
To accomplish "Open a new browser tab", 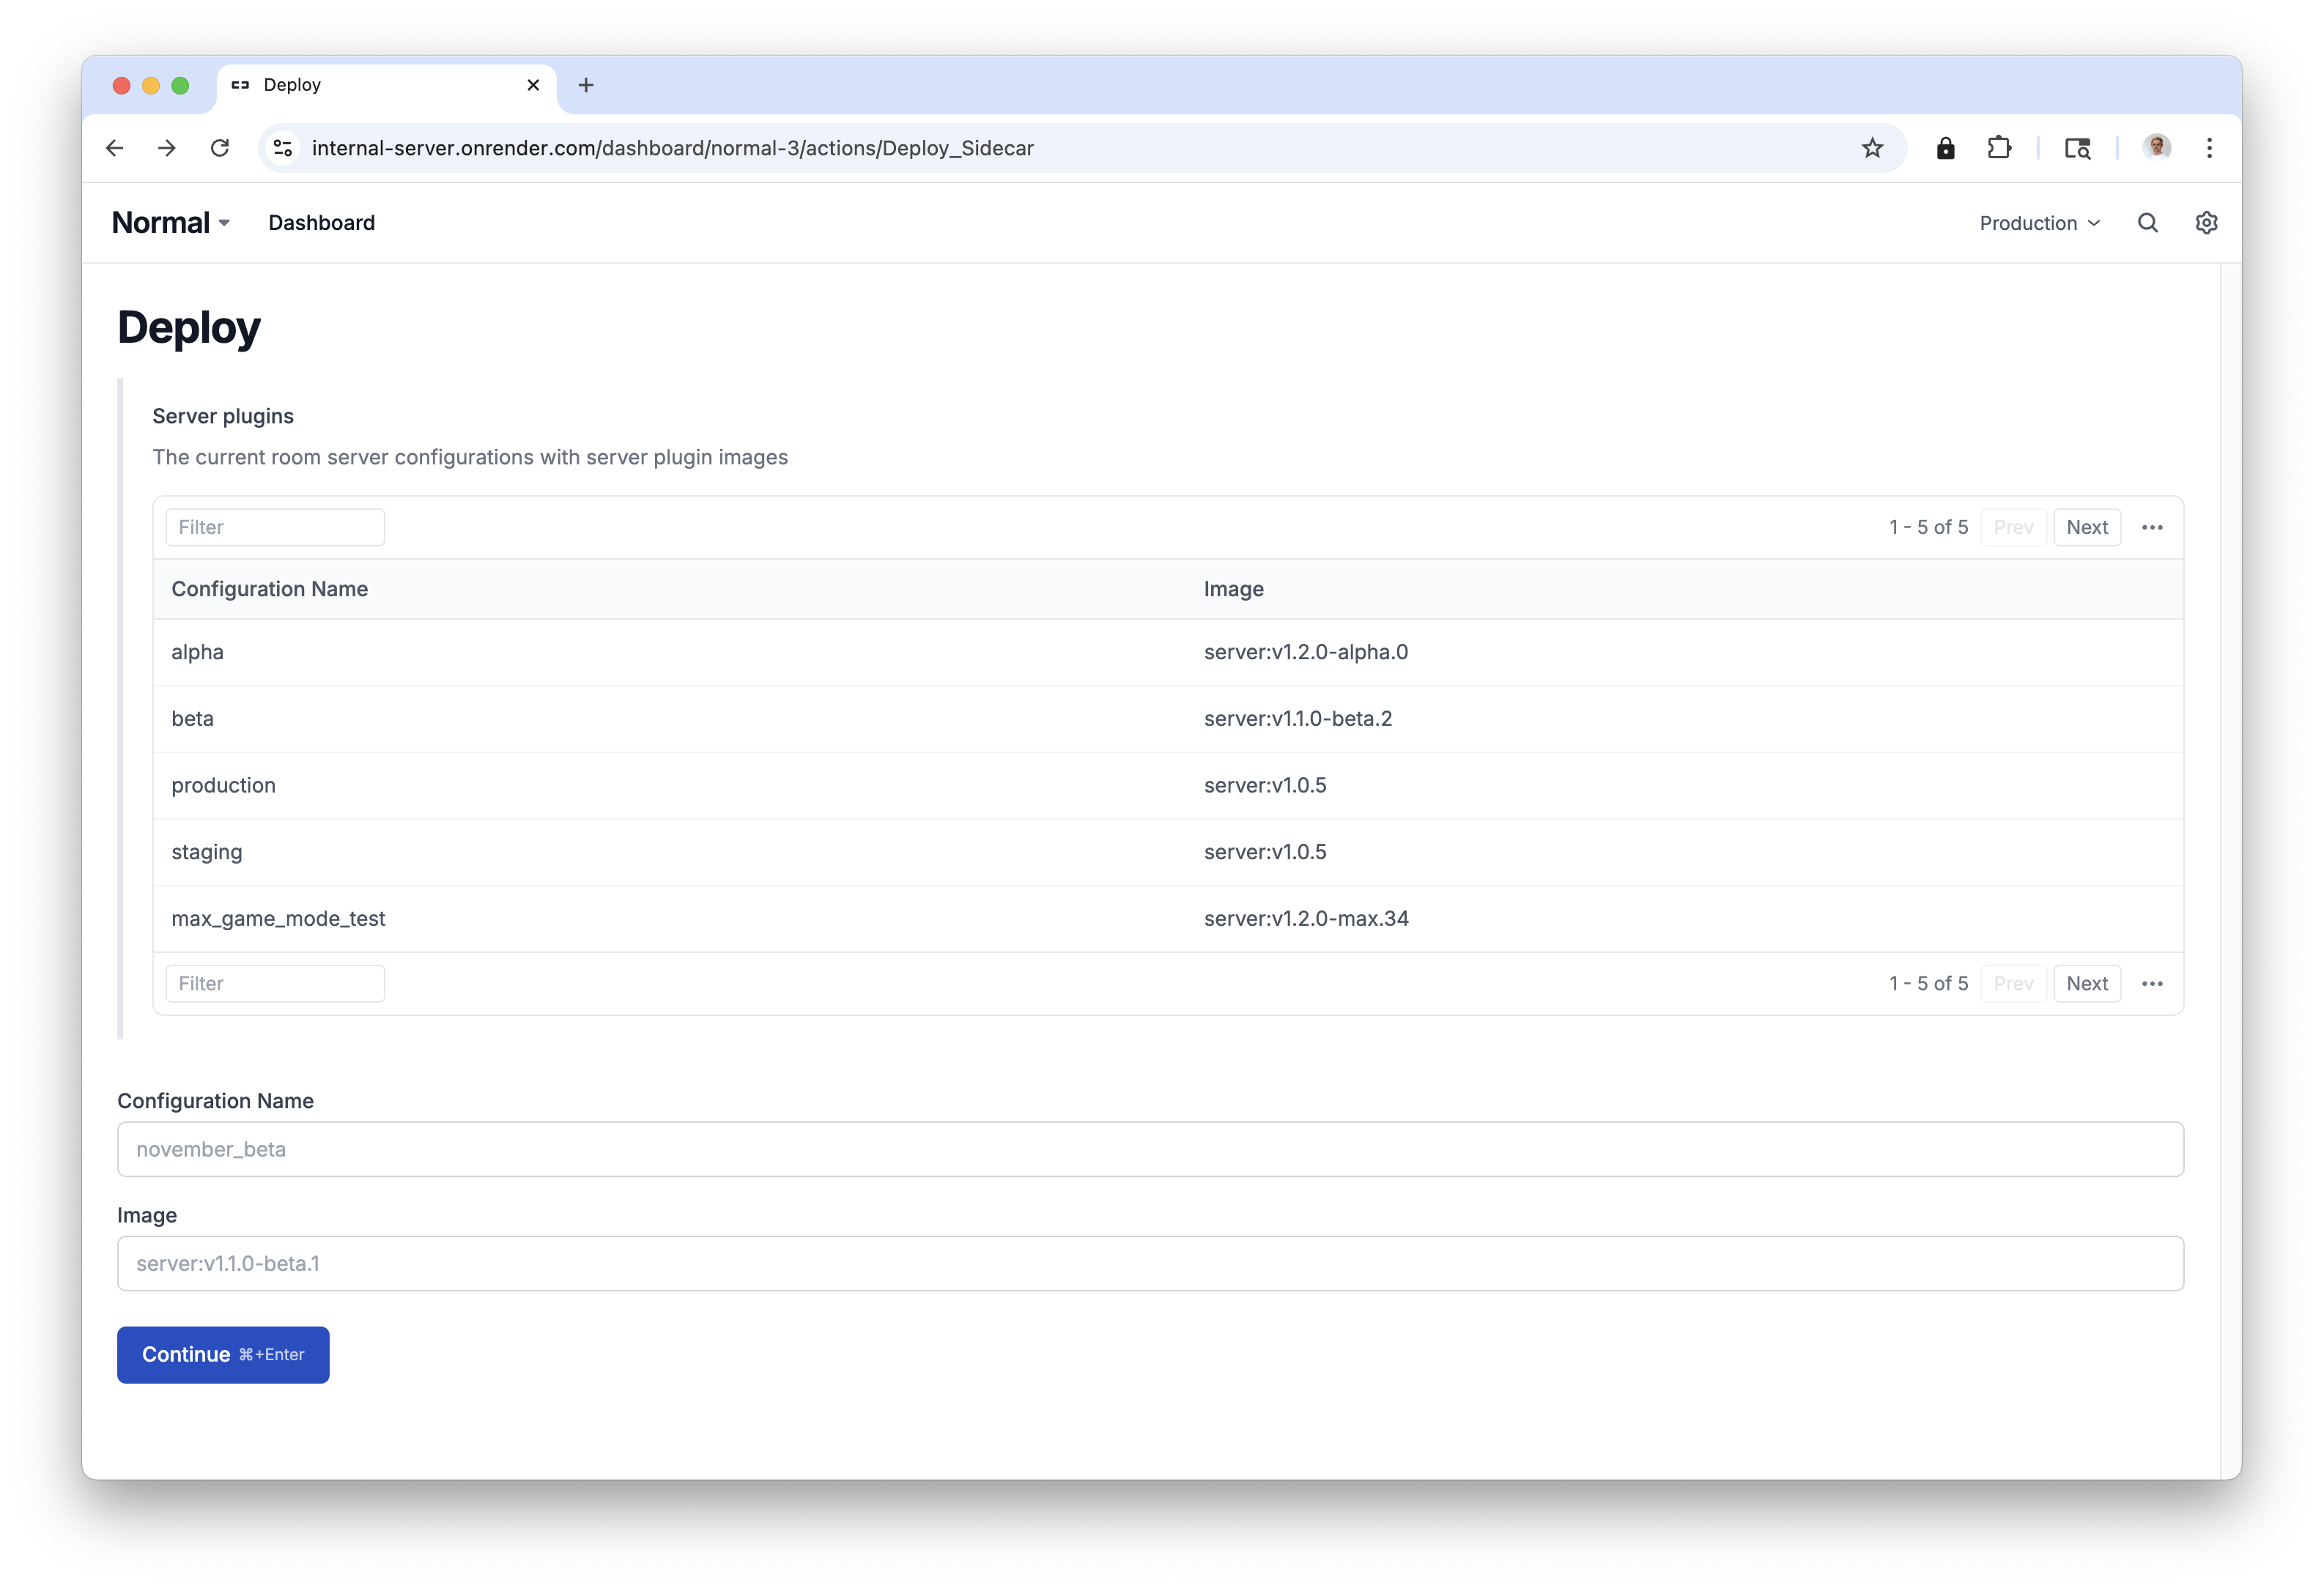I will coord(586,85).
